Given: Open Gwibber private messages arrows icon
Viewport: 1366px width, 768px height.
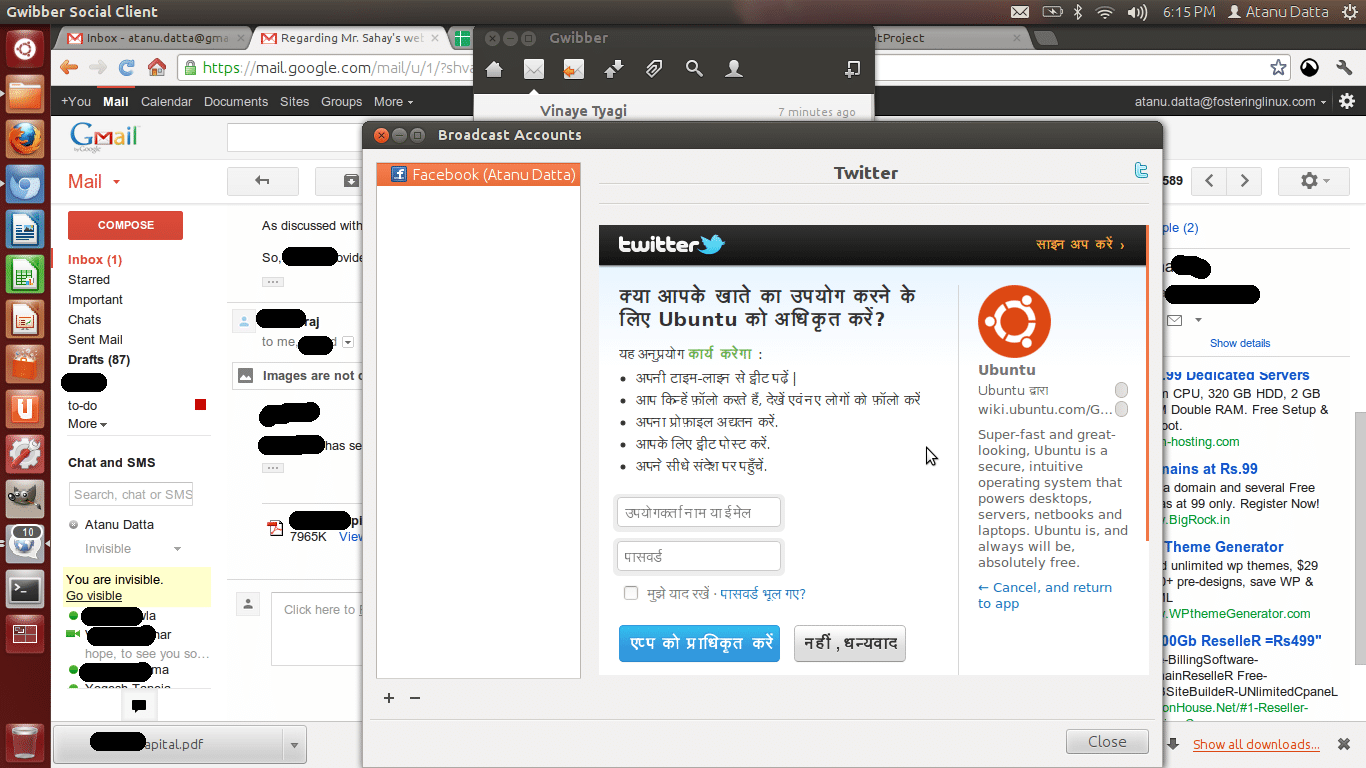Looking at the screenshot, I should 613,69.
